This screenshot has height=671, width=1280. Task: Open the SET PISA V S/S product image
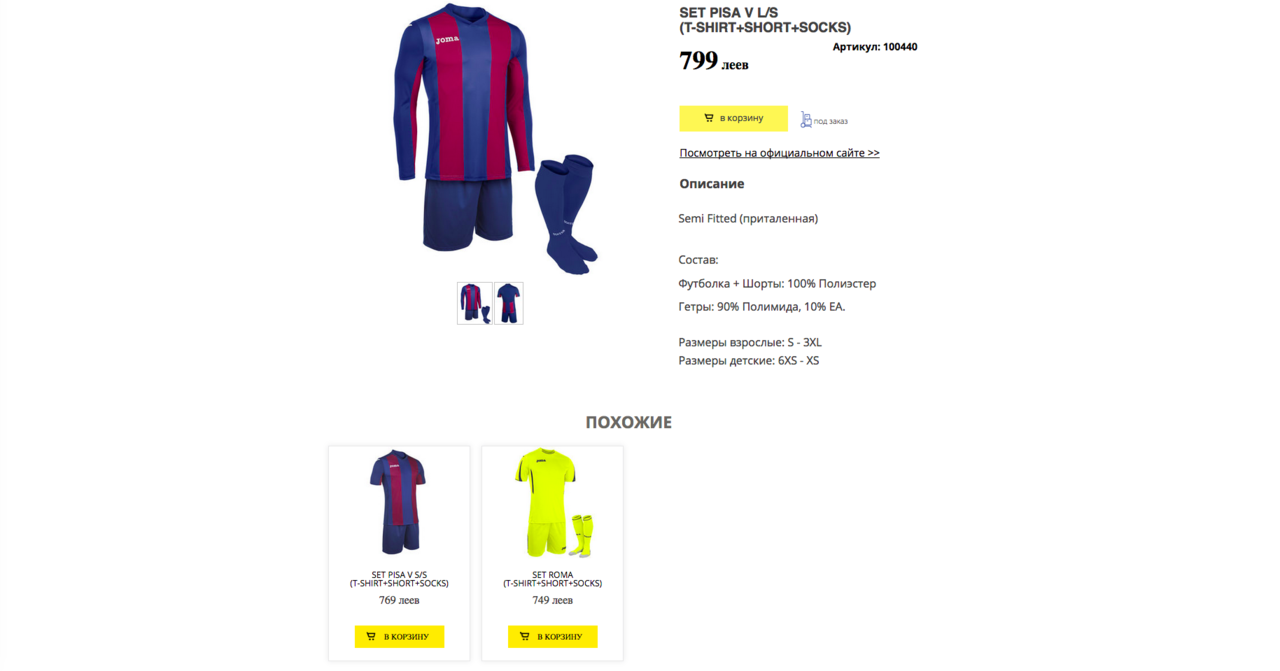(398, 502)
